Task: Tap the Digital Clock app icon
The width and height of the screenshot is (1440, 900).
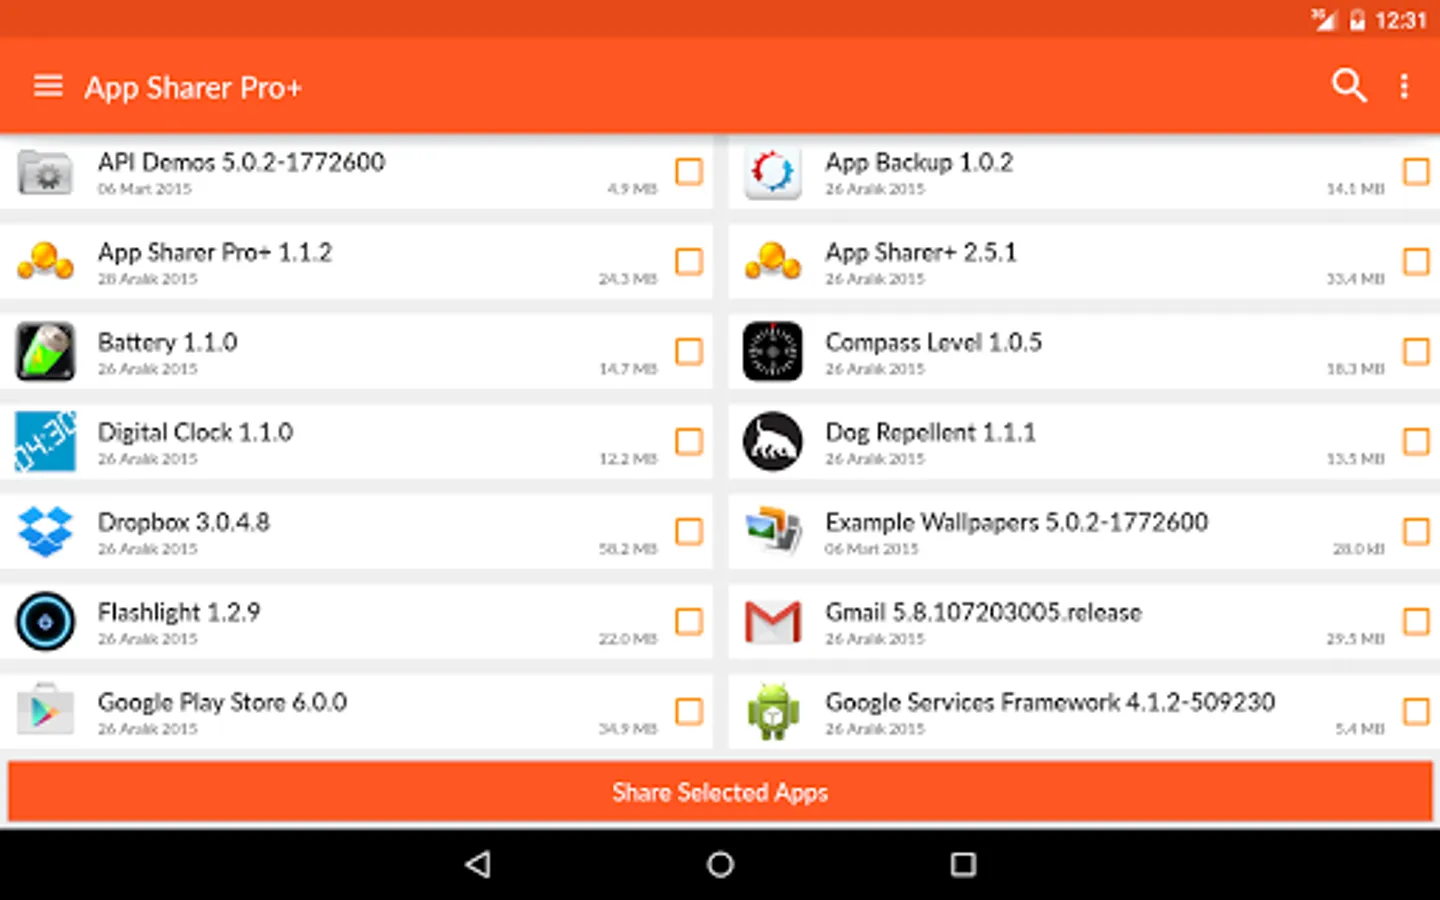Action: tap(45, 441)
